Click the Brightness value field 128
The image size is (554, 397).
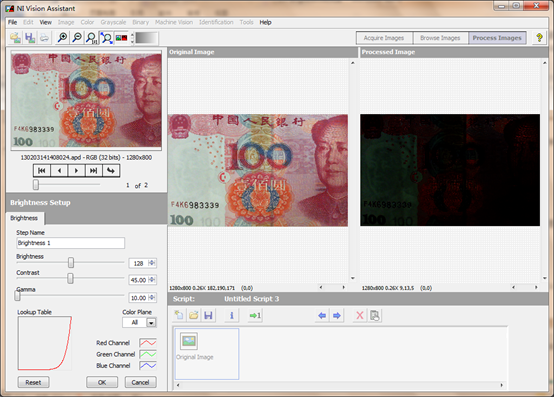[139, 263]
